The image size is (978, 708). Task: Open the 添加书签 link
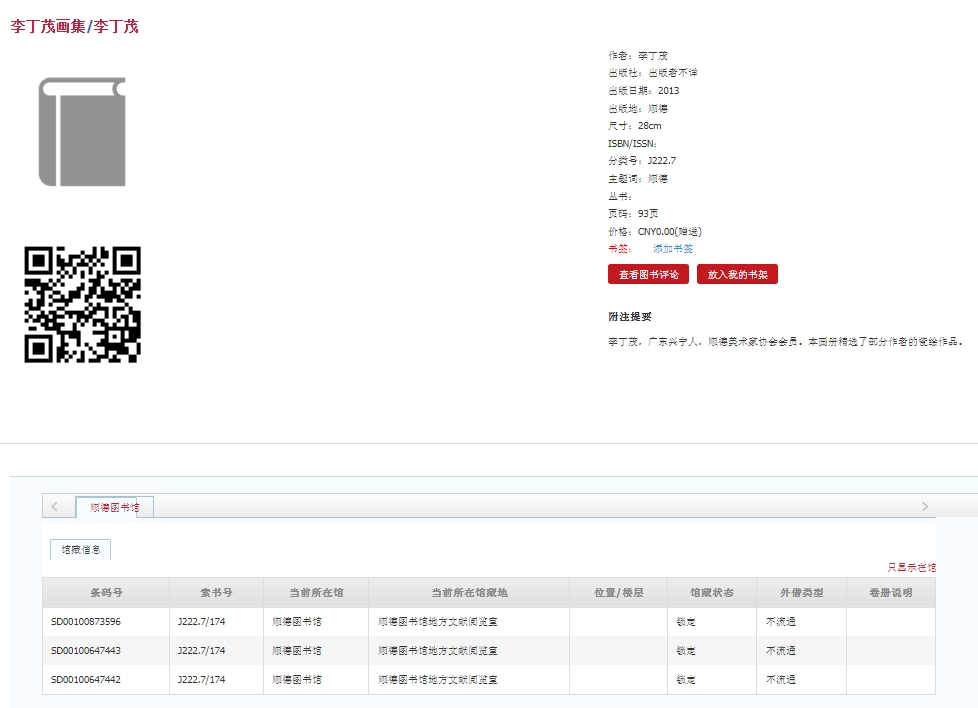(672, 249)
